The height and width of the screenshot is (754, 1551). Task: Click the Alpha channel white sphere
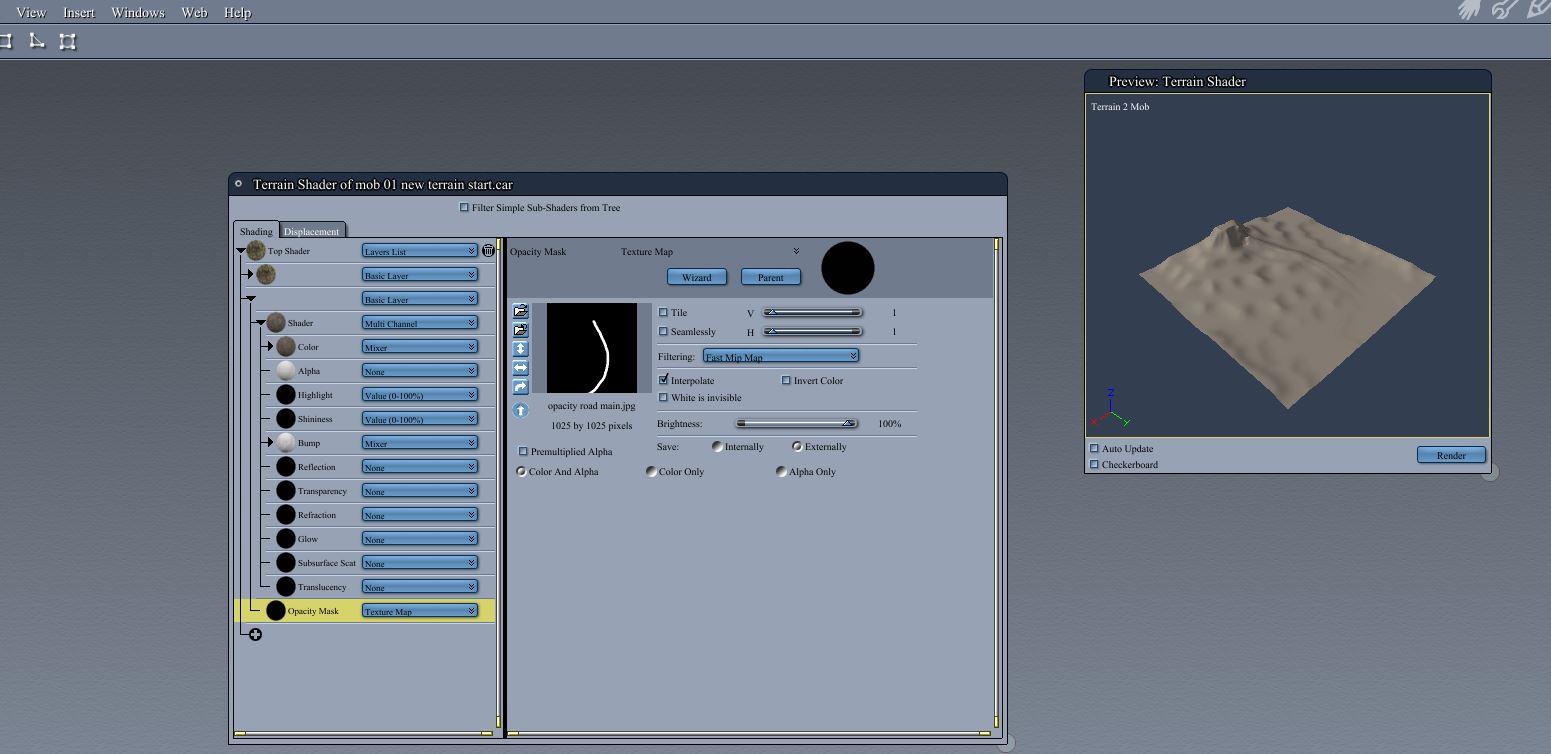(286, 371)
